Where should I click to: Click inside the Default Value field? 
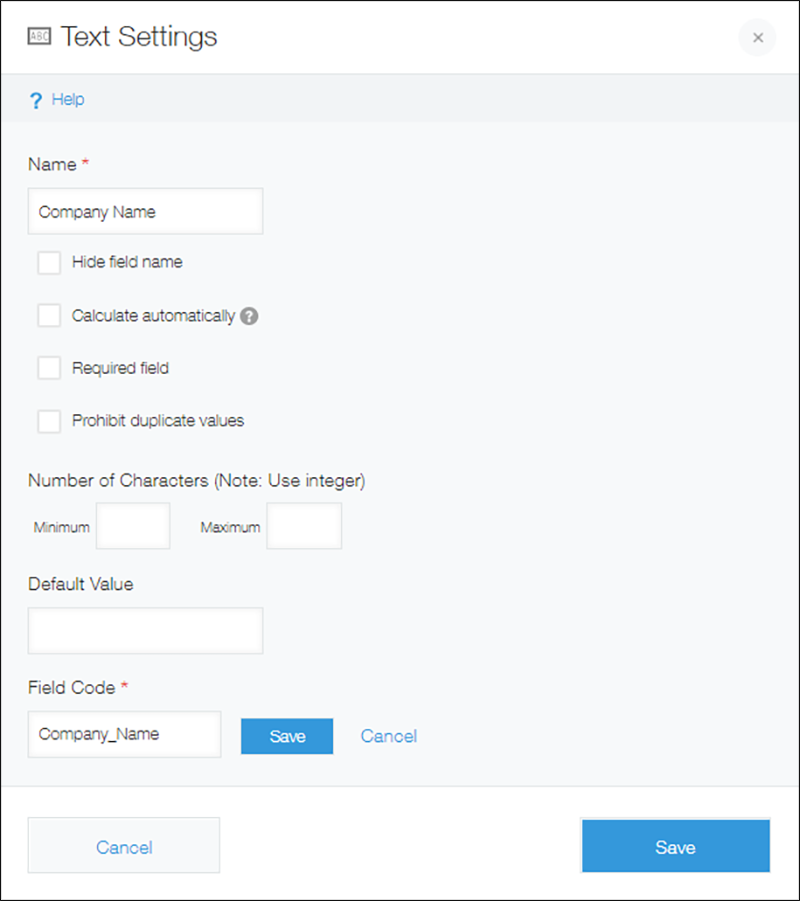145,630
